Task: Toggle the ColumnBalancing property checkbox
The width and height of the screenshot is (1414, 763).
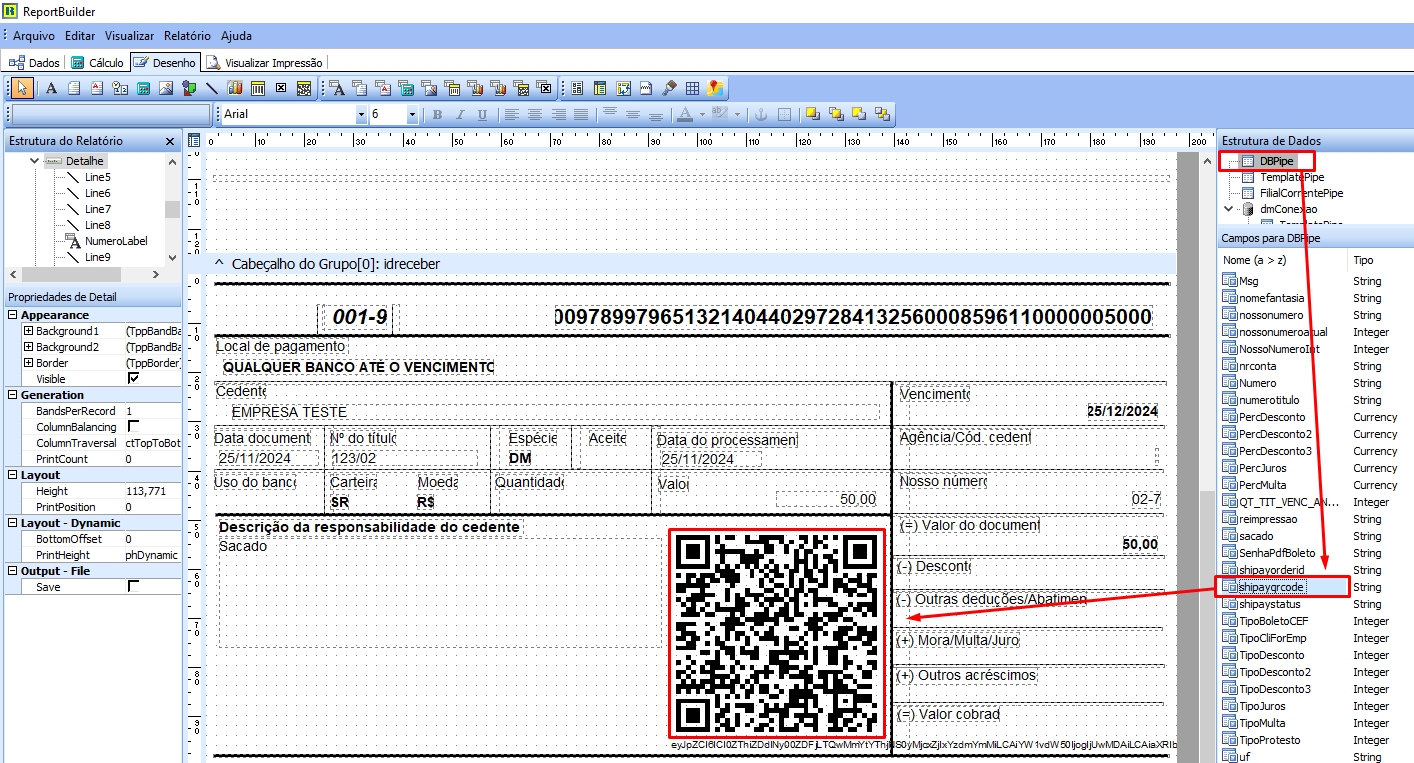Action: (x=133, y=427)
